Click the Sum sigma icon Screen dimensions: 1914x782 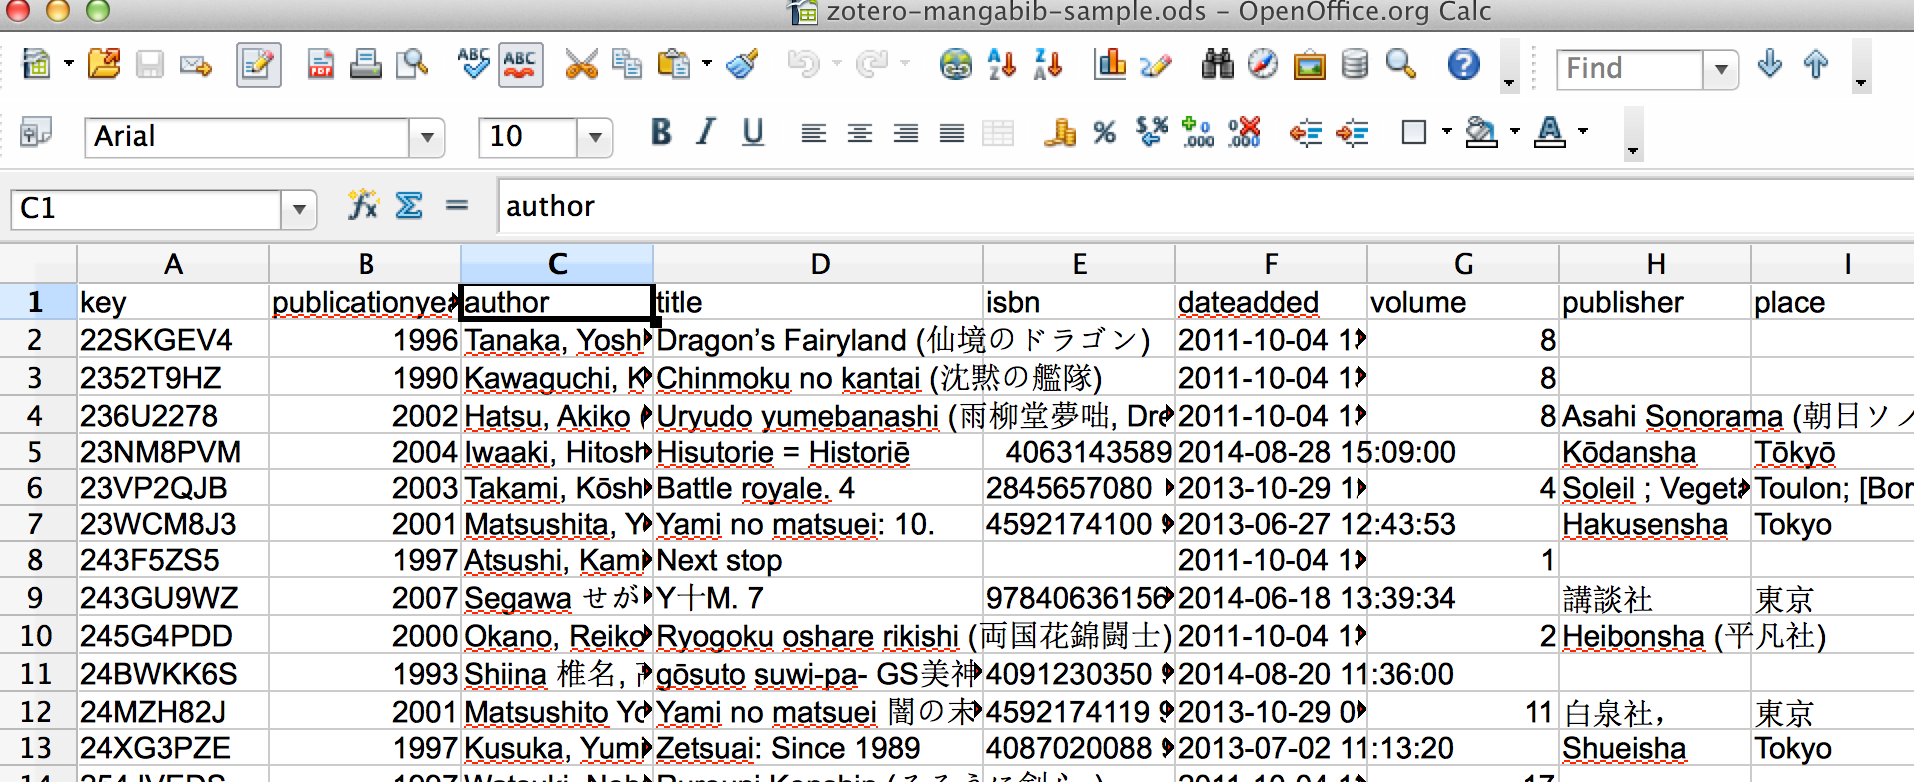[x=409, y=206]
